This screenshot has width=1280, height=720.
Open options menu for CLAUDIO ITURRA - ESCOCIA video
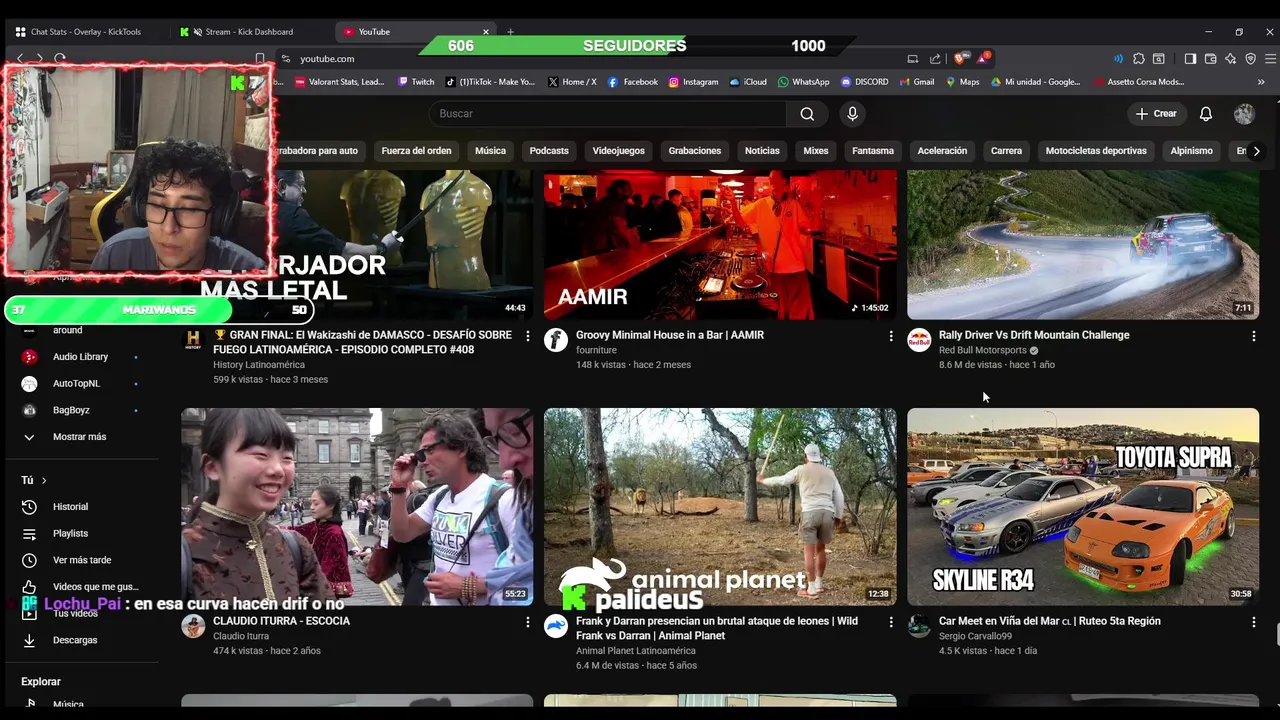(528, 622)
